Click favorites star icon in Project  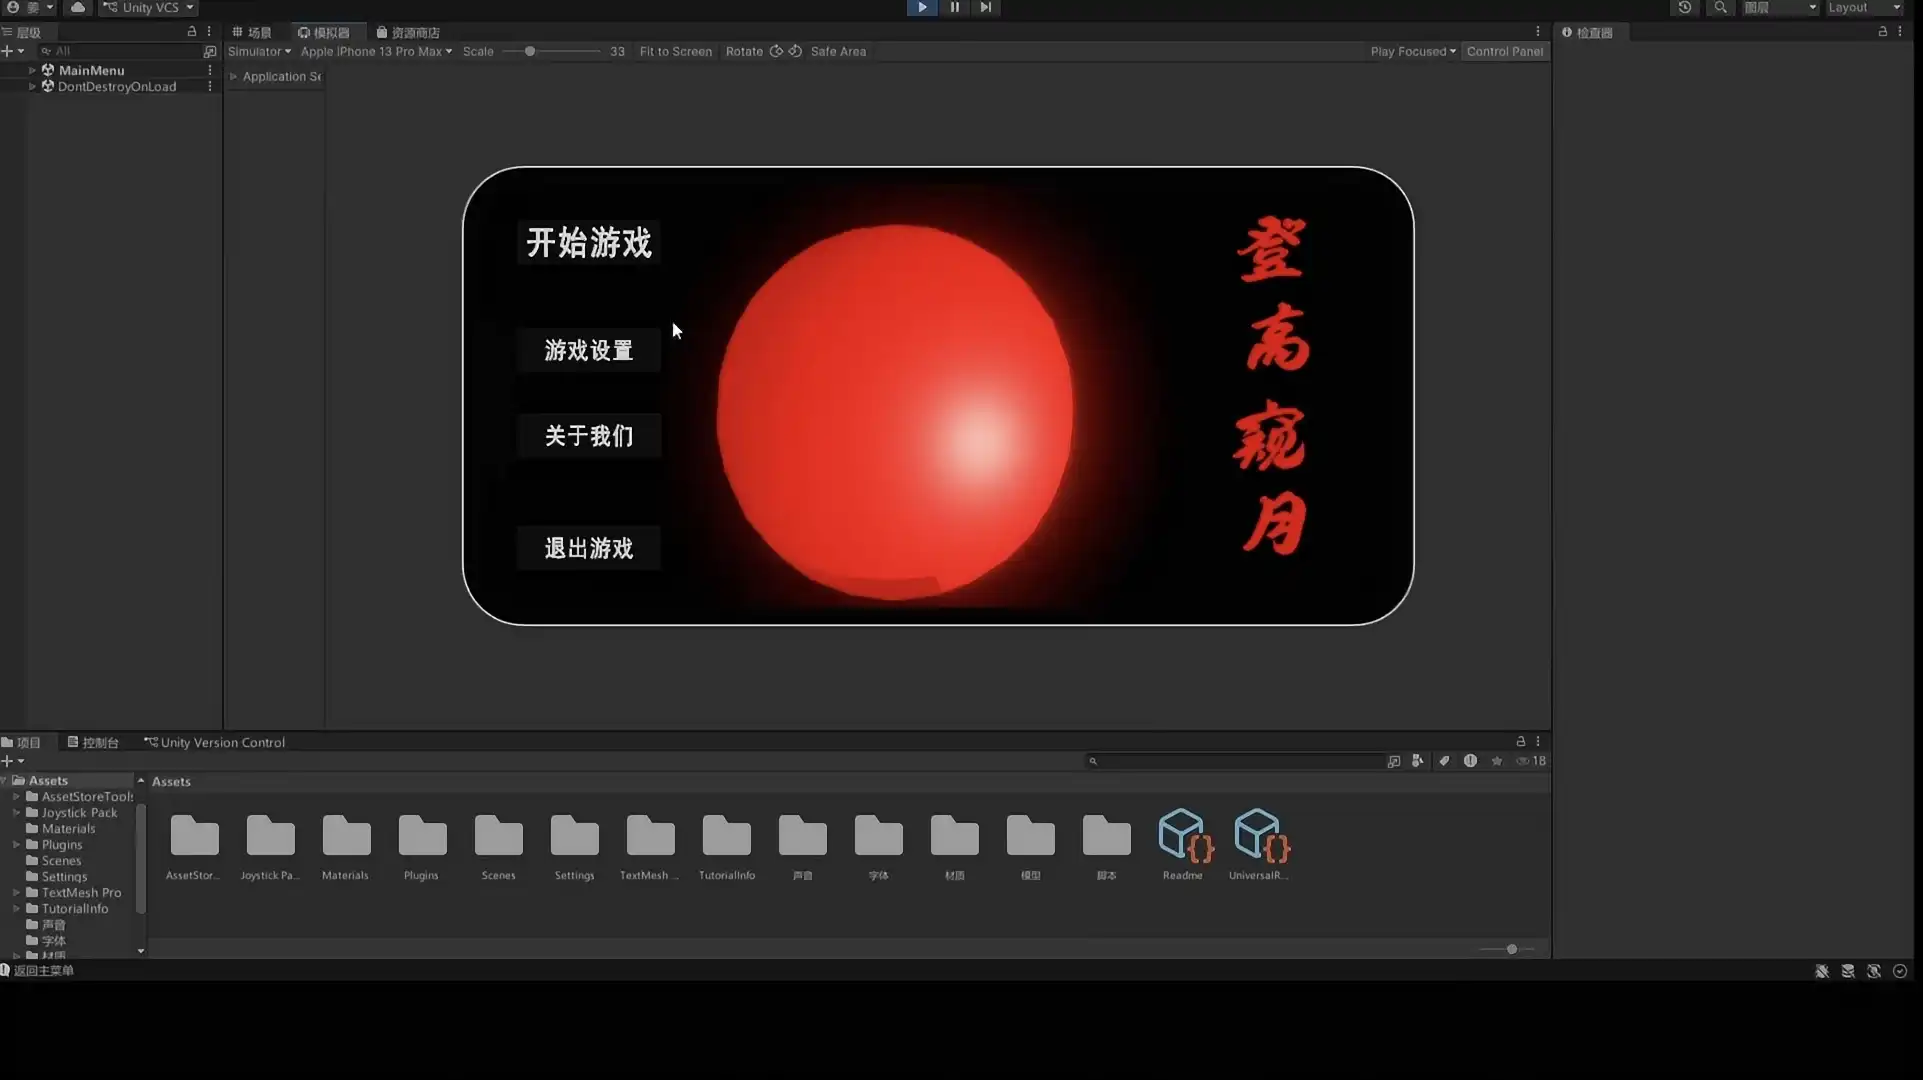[x=1497, y=761]
